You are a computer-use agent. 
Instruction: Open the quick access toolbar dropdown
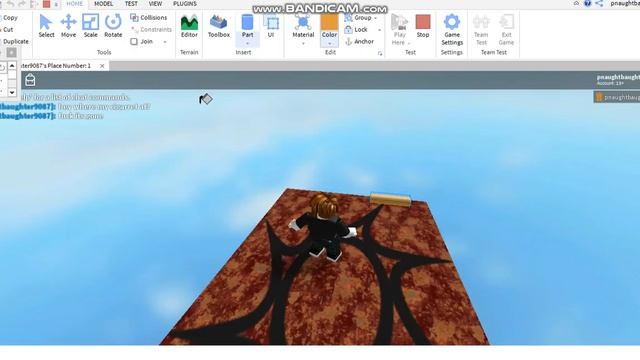56,4
